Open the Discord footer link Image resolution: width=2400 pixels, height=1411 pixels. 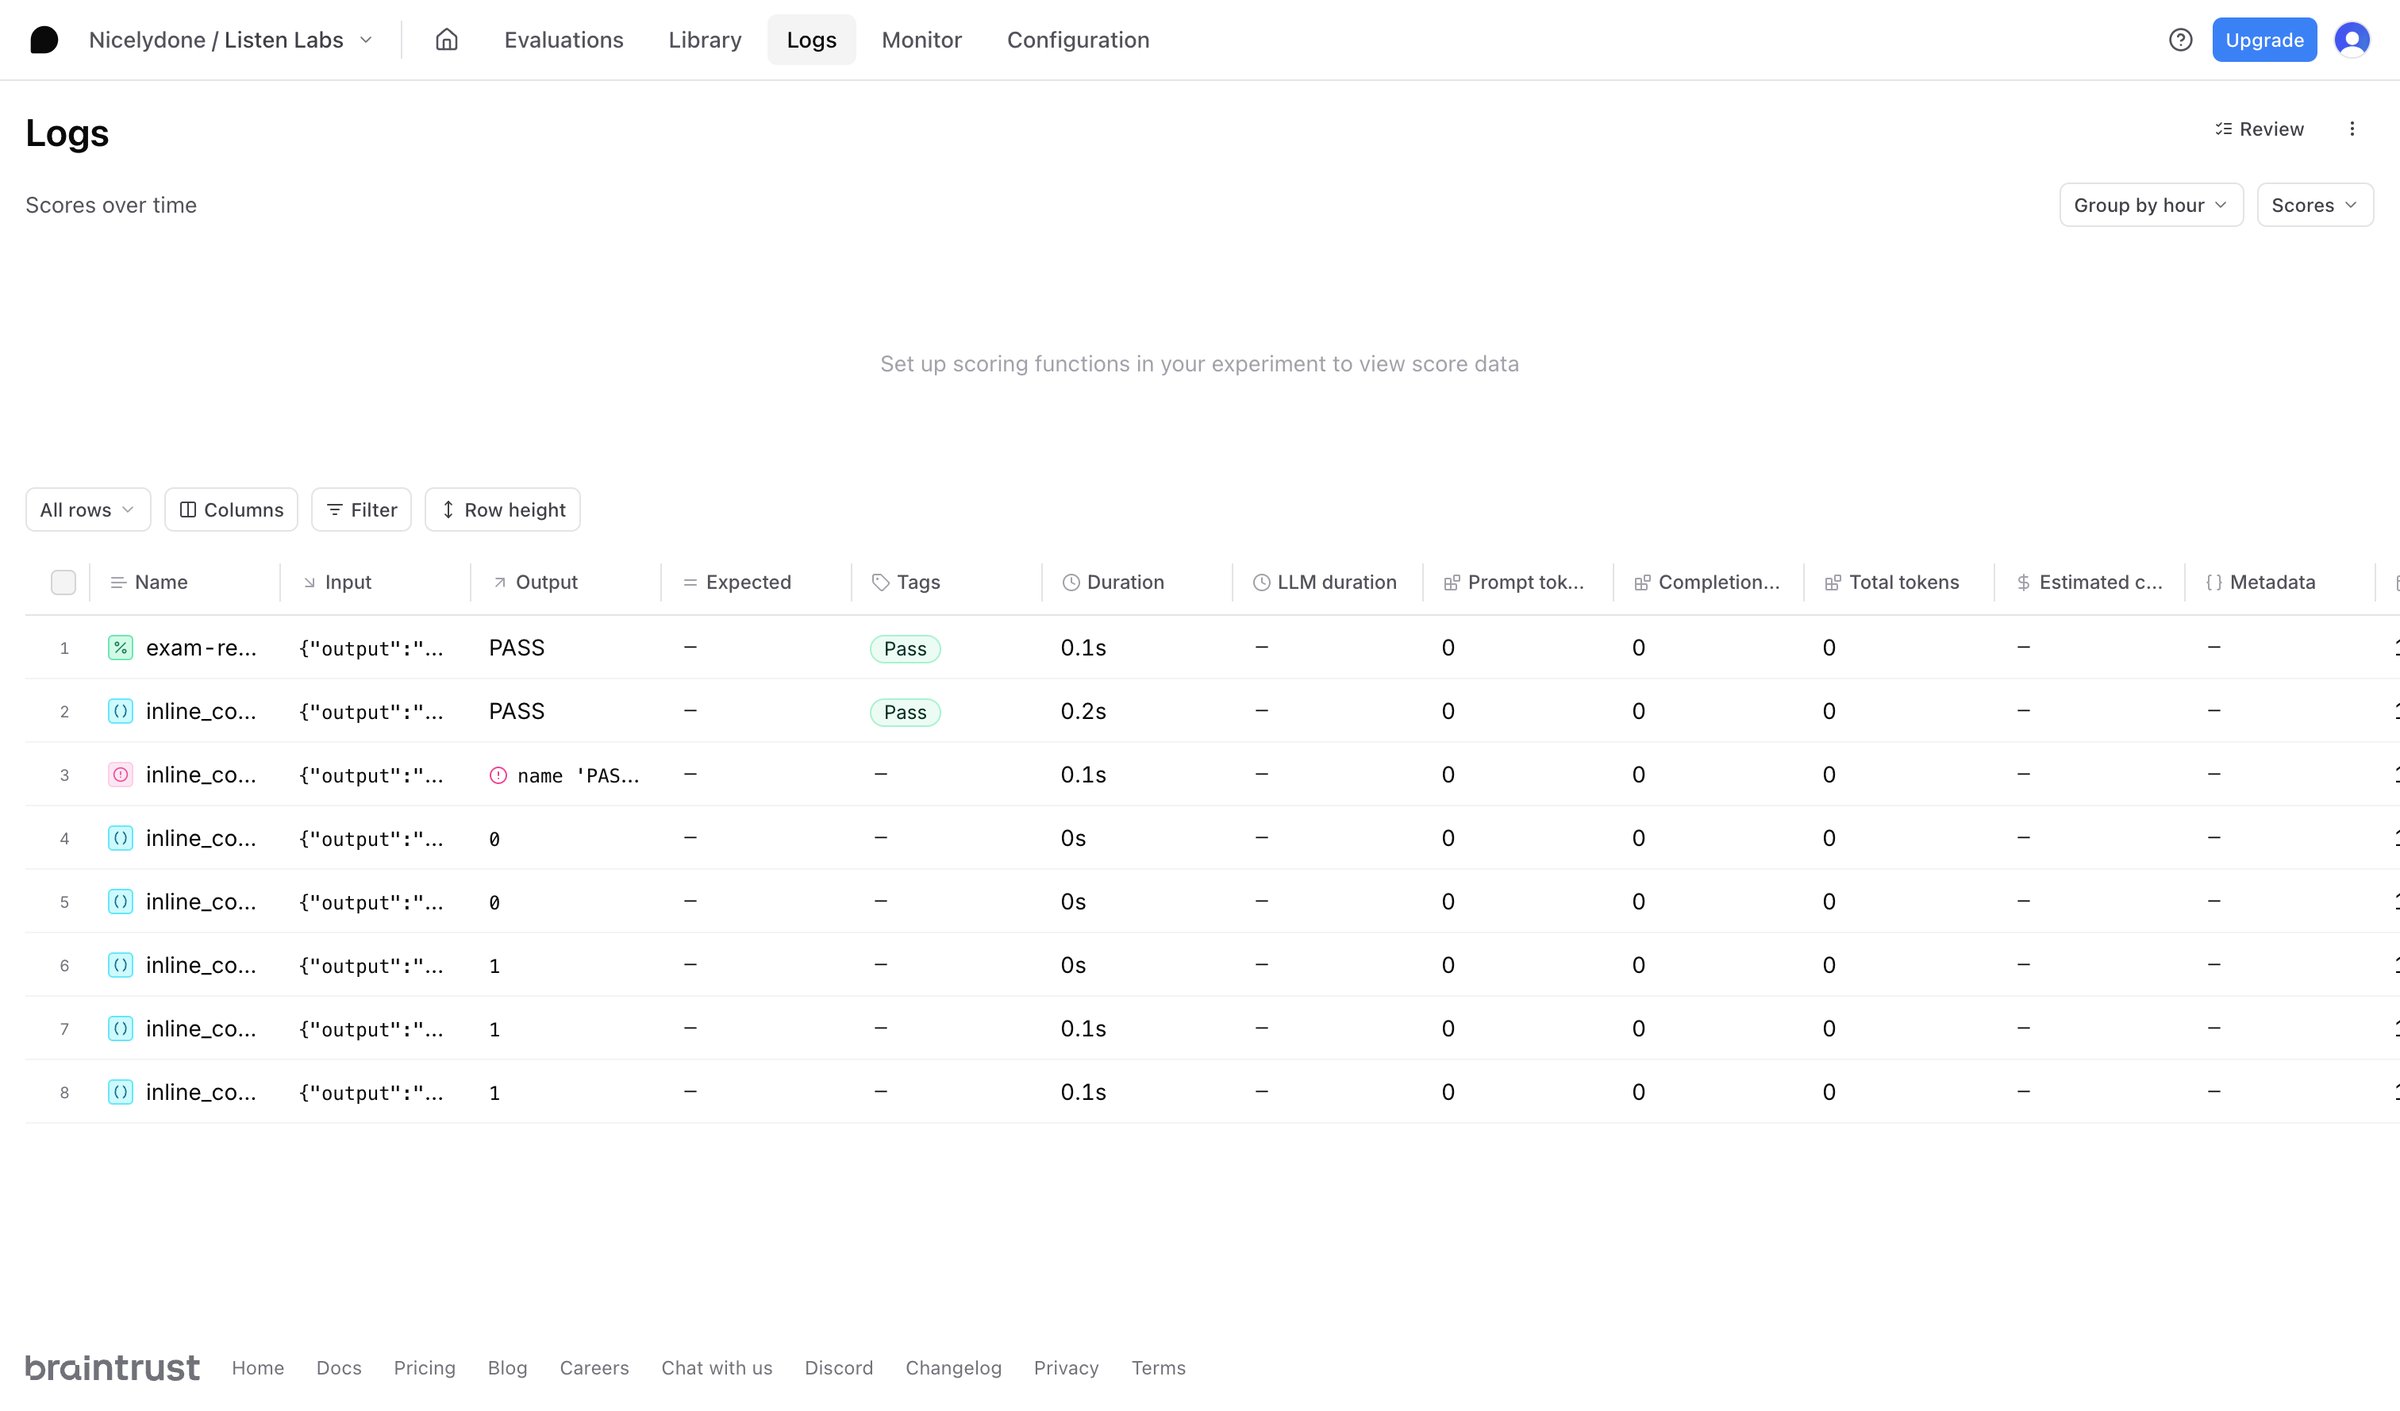click(839, 1368)
